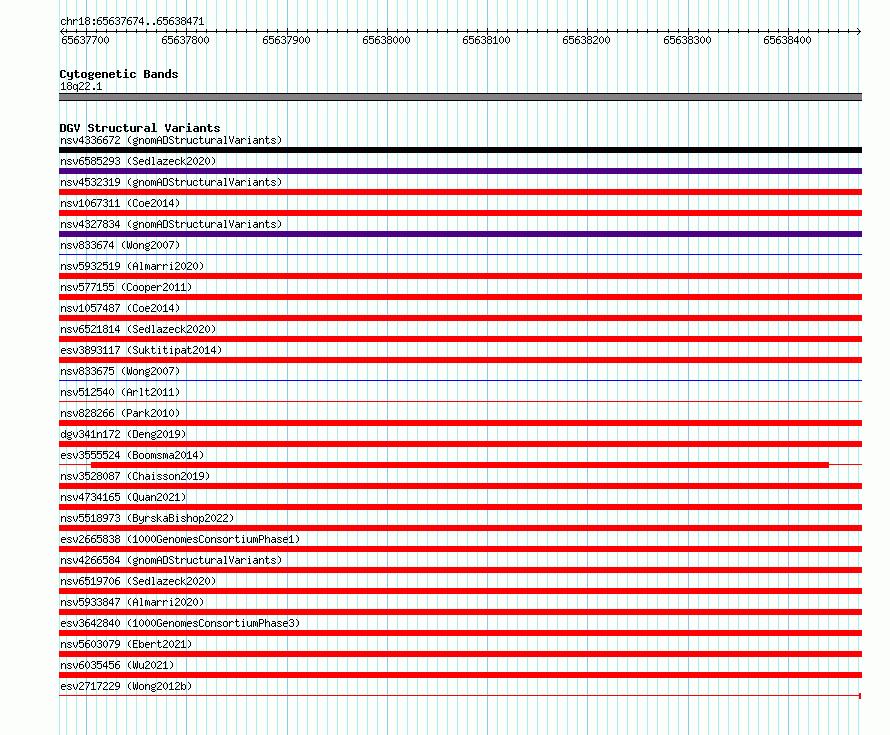The width and height of the screenshot is (890, 735).
Task: Click the red bar under nsv6035456
Action: (460, 675)
